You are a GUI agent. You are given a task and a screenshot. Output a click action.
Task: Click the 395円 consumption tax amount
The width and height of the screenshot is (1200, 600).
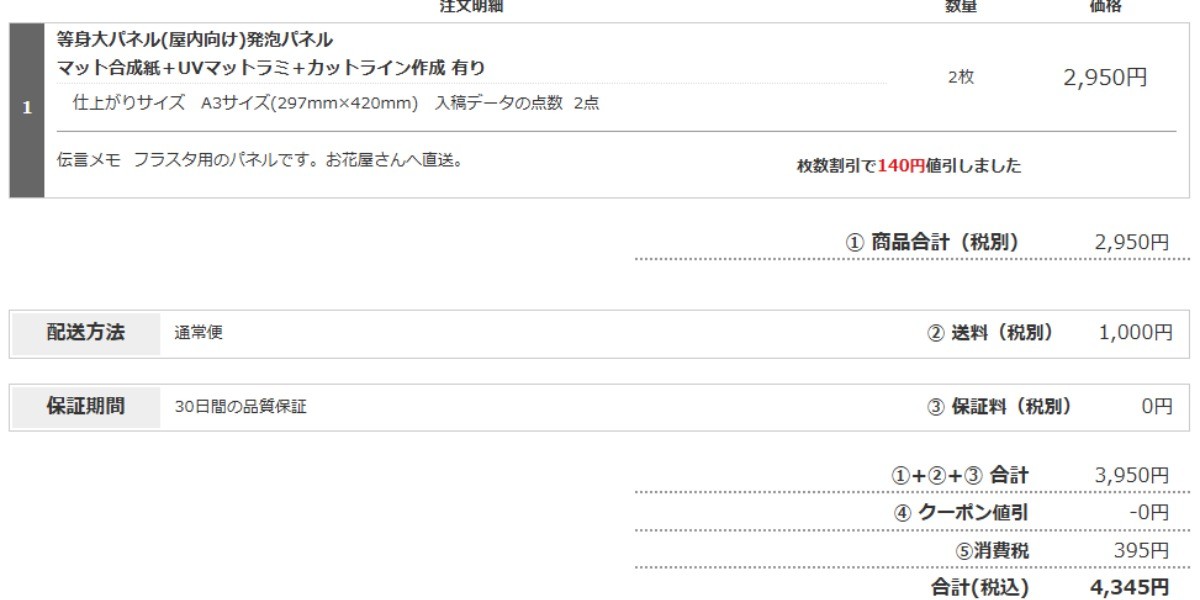pyautogui.click(x=1141, y=551)
